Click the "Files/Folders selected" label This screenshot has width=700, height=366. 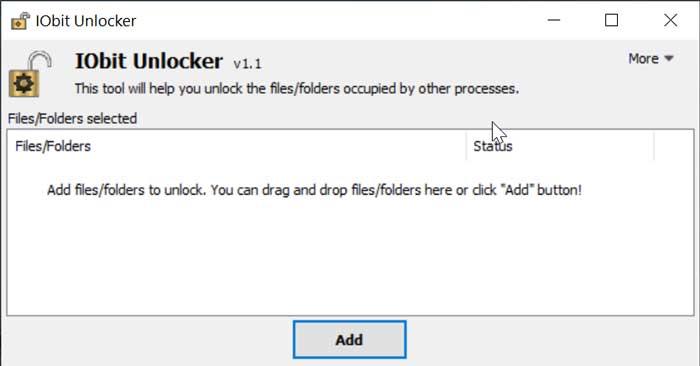72,119
